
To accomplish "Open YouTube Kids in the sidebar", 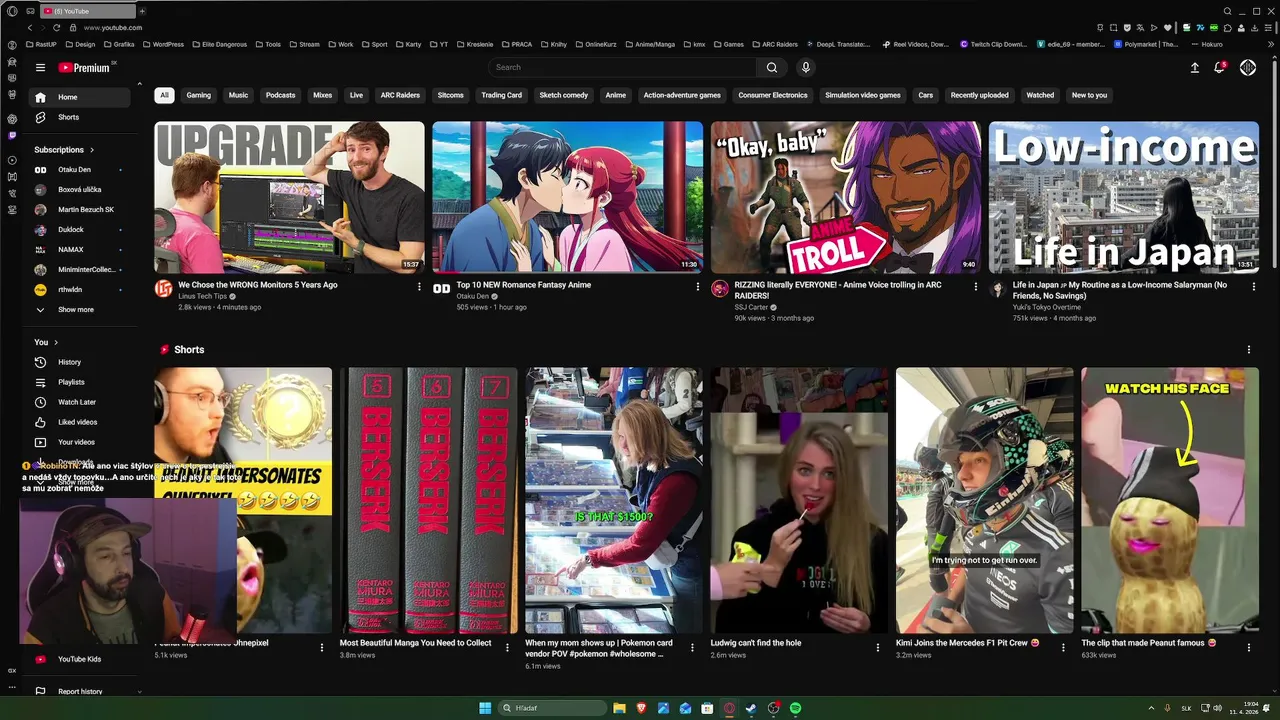I will [x=80, y=659].
